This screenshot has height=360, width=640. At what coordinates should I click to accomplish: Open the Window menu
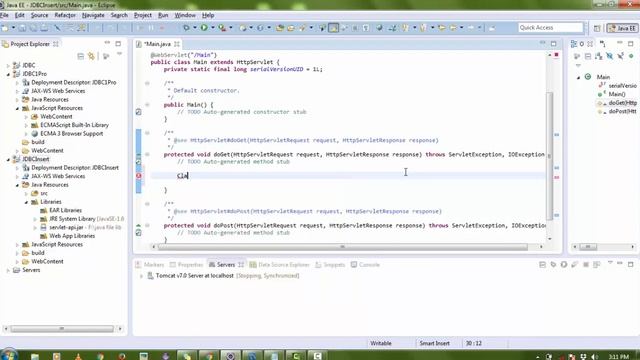click(x=185, y=15)
